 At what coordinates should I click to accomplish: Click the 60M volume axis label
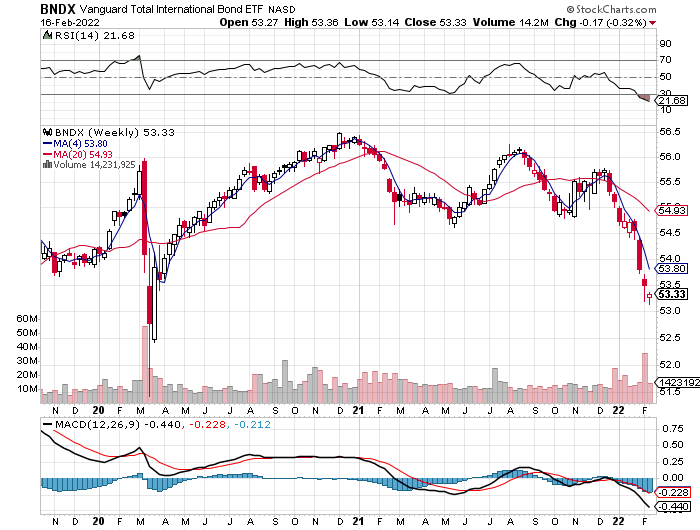27,319
